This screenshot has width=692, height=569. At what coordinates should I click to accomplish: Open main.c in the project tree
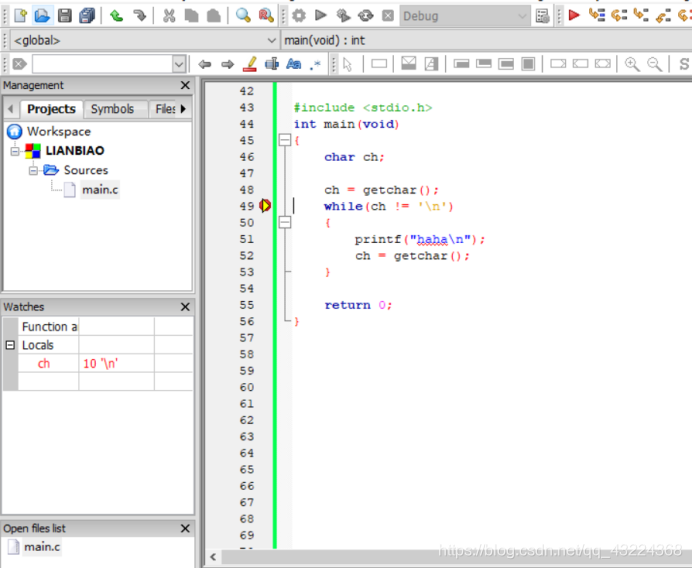tap(100, 190)
